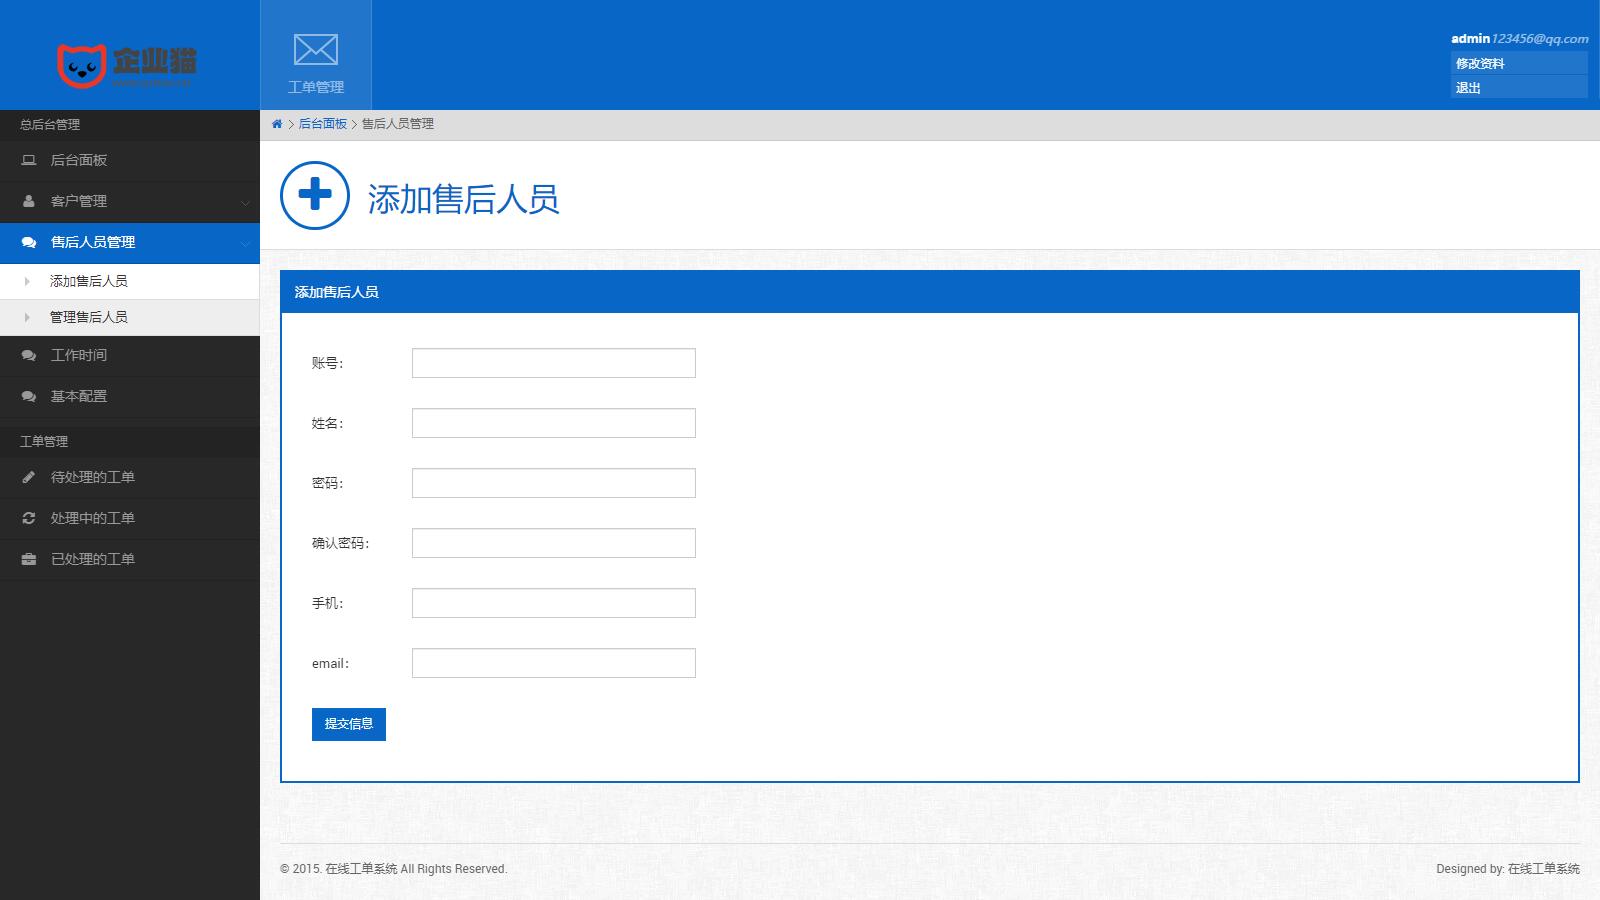Click the 后台面板 breadcrumb link
1600x900 pixels.
[322, 124]
